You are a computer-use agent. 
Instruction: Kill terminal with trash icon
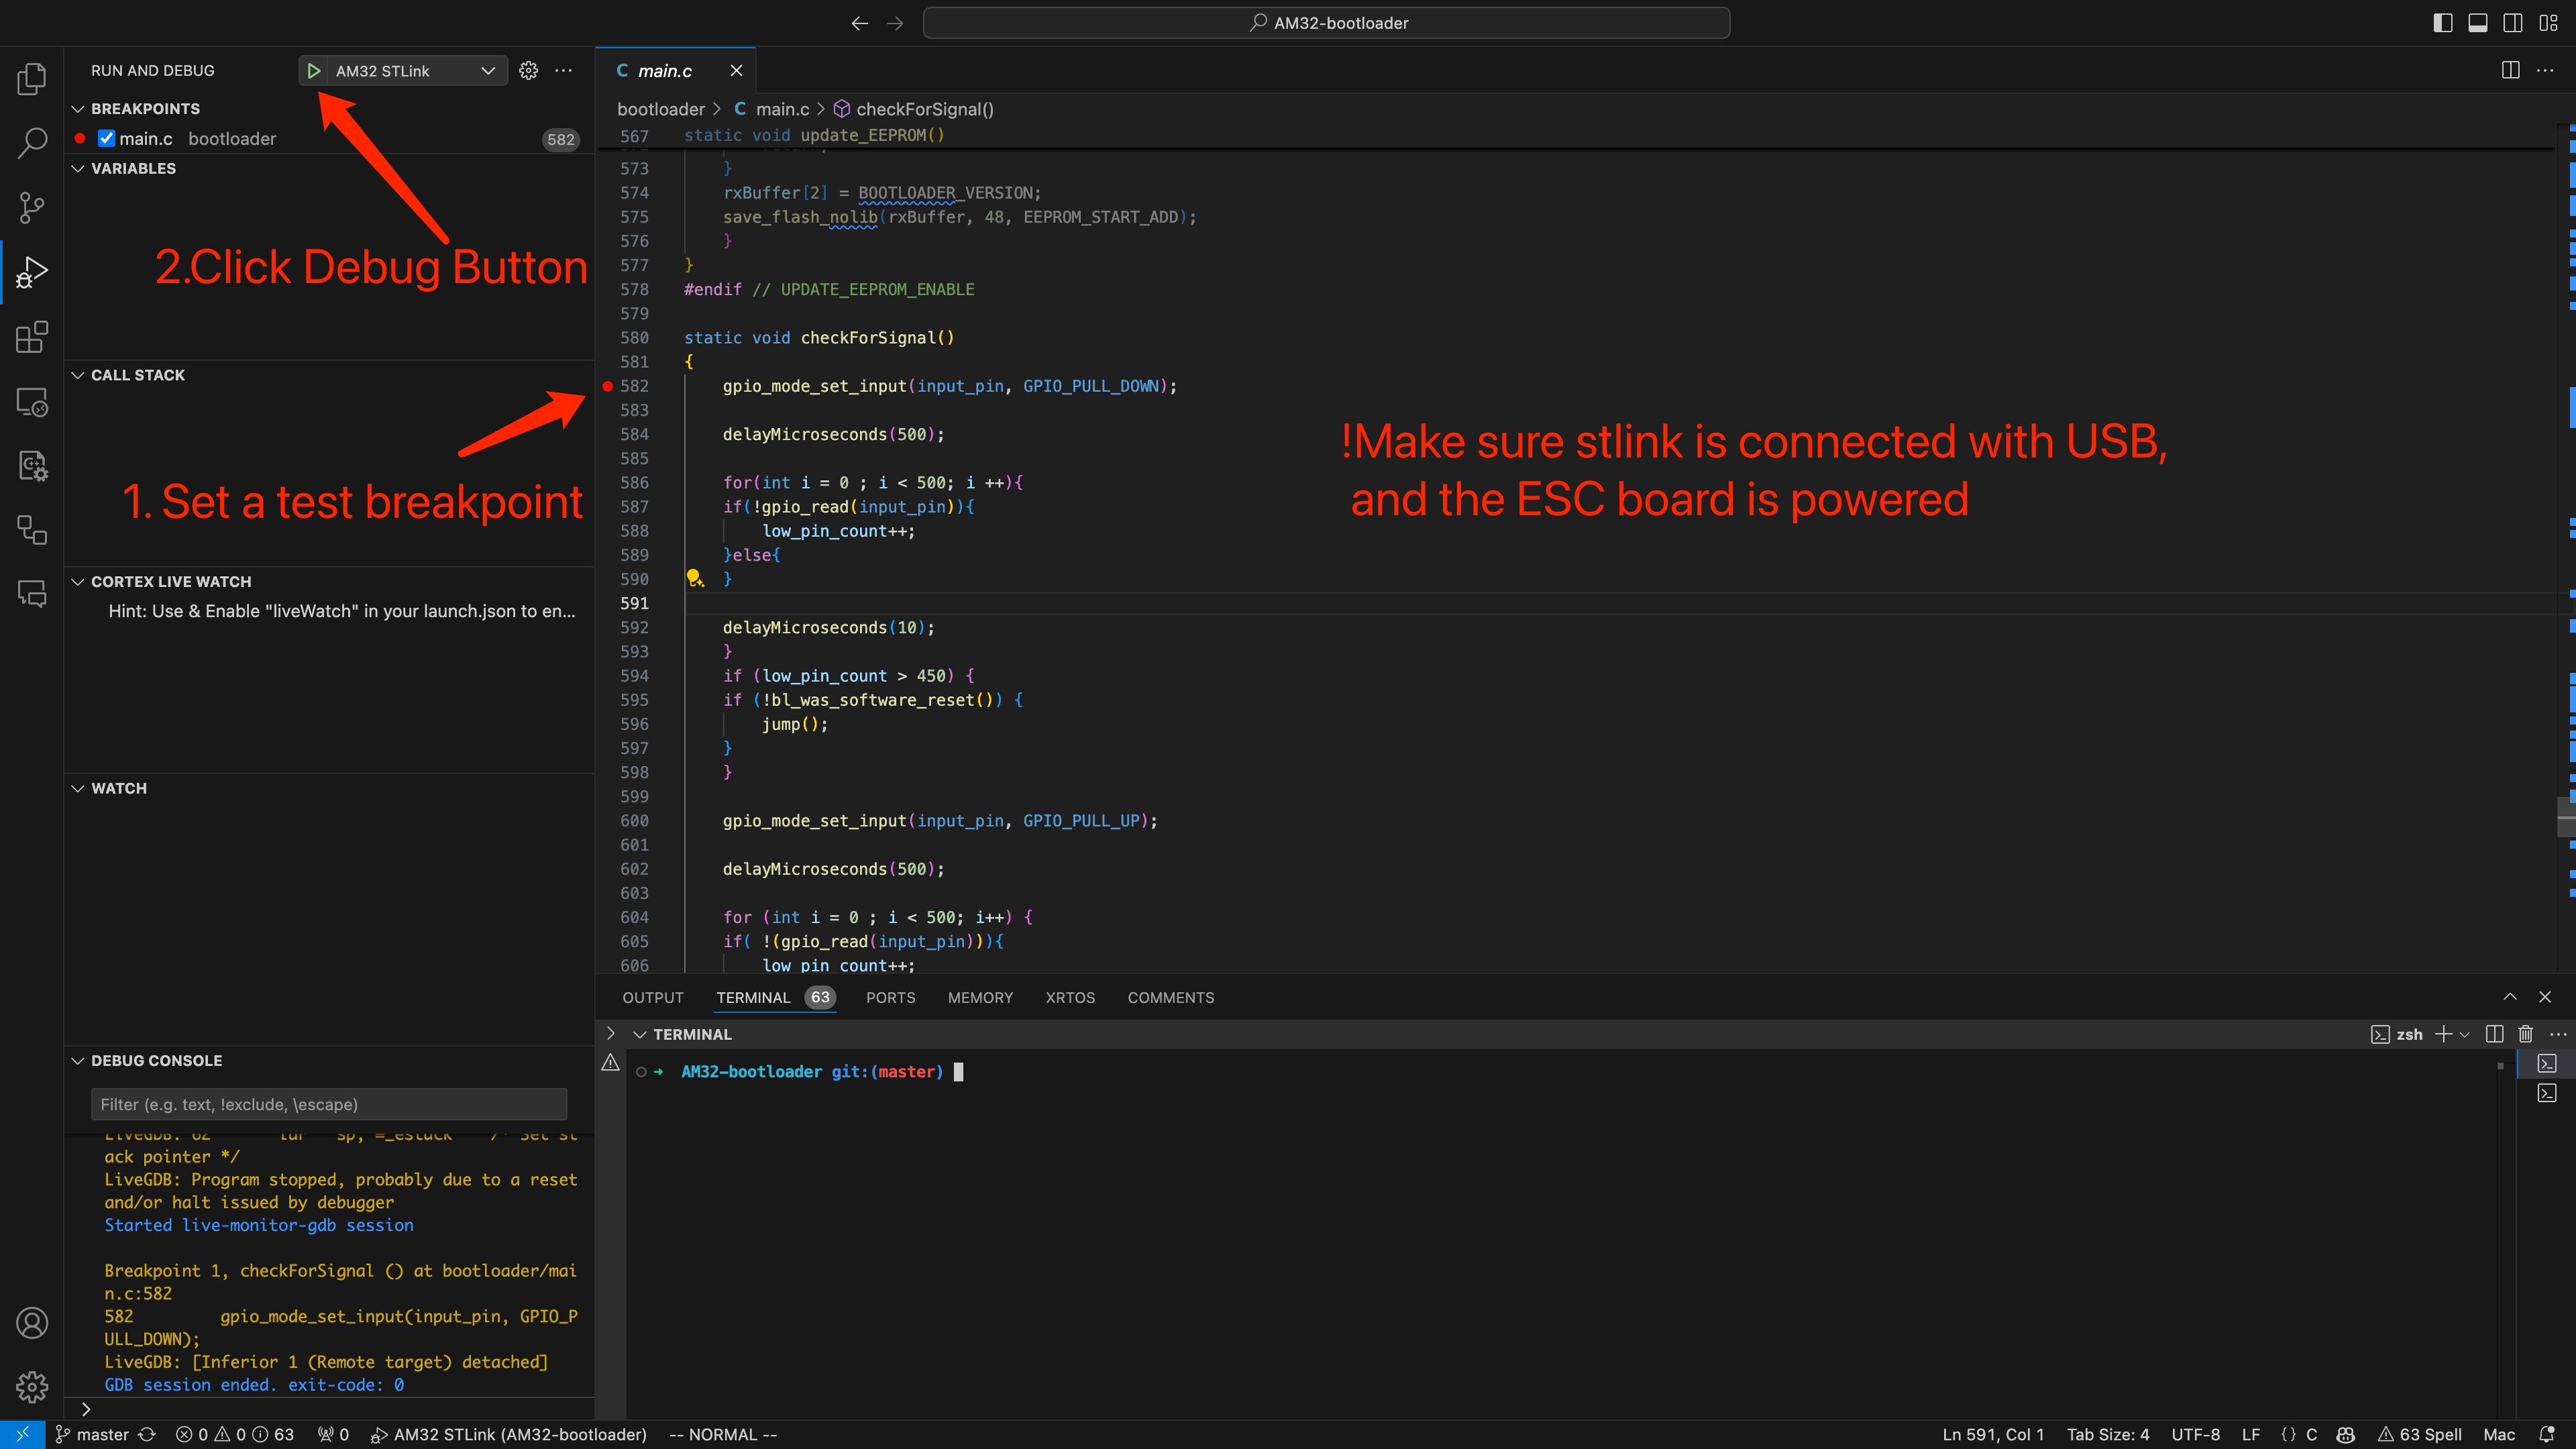point(2526,1034)
